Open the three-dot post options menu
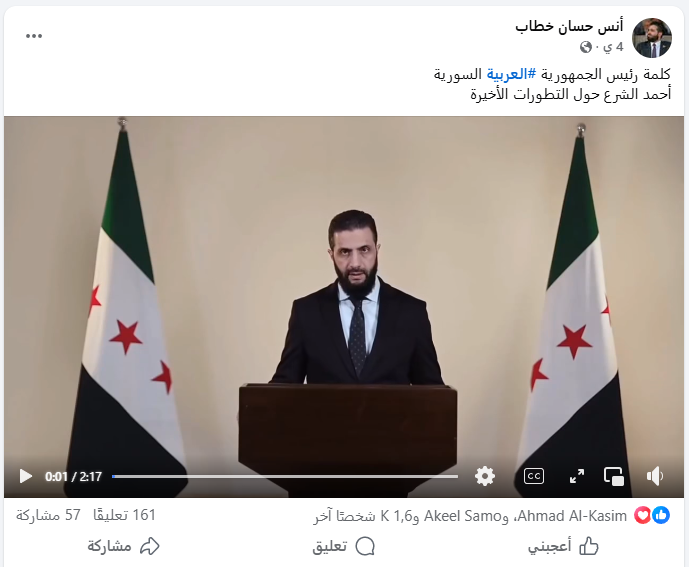This screenshot has width=689, height=567. coord(34,36)
